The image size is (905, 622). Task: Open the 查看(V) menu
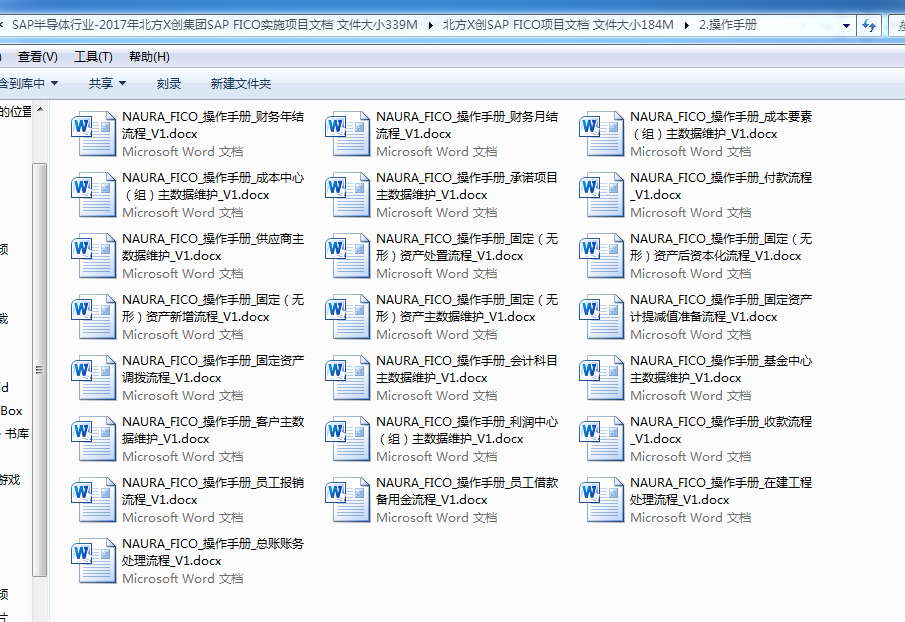(38, 57)
